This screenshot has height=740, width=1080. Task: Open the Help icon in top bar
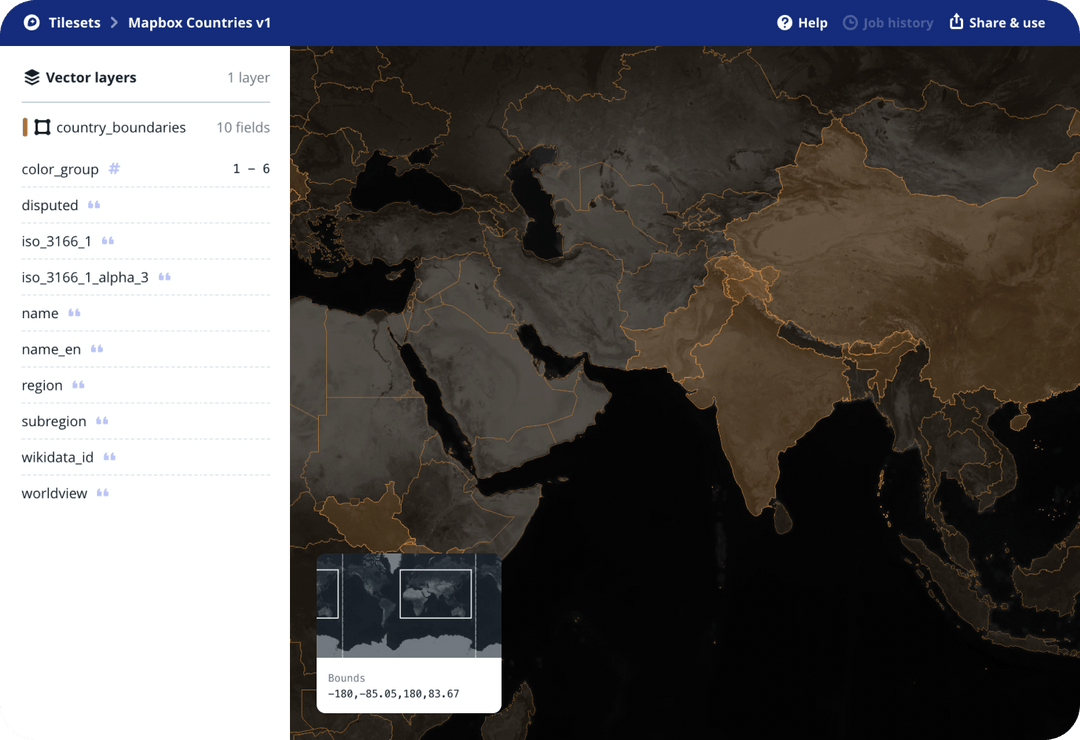[786, 22]
